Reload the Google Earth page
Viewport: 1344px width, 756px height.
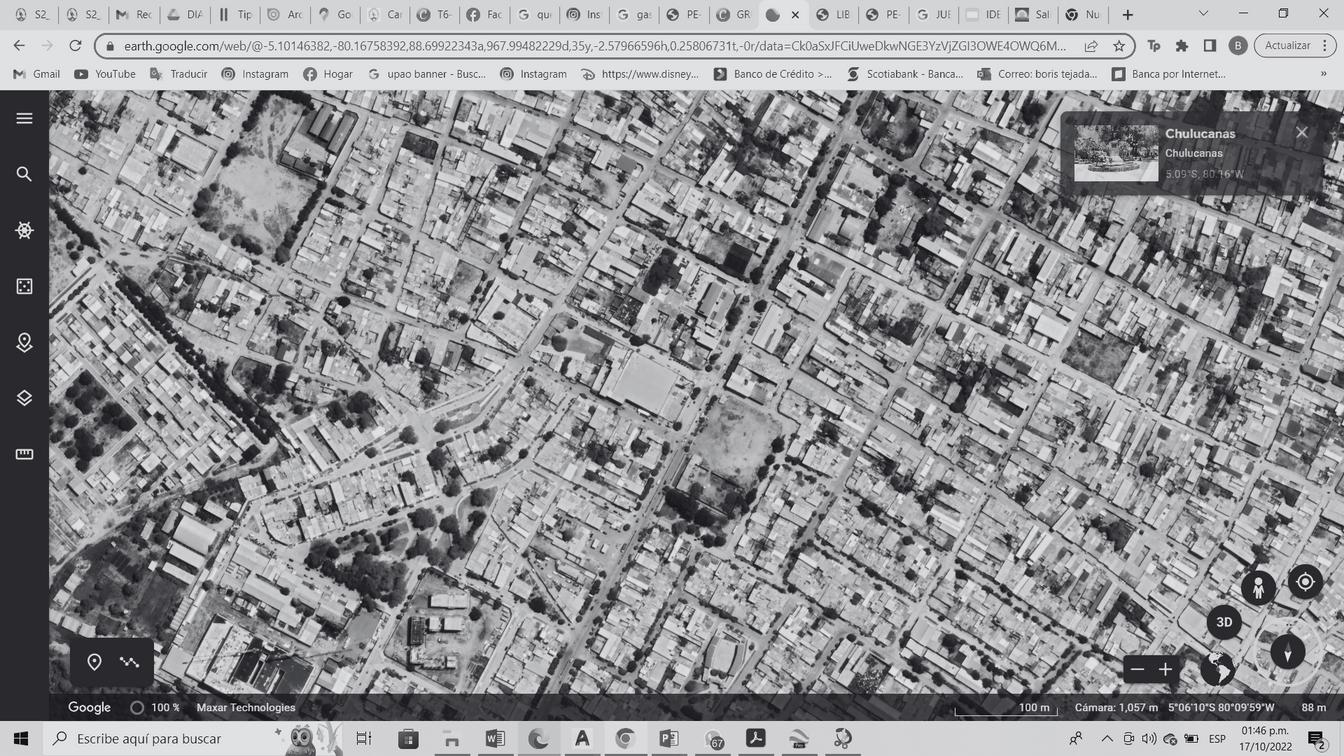[x=75, y=46]
